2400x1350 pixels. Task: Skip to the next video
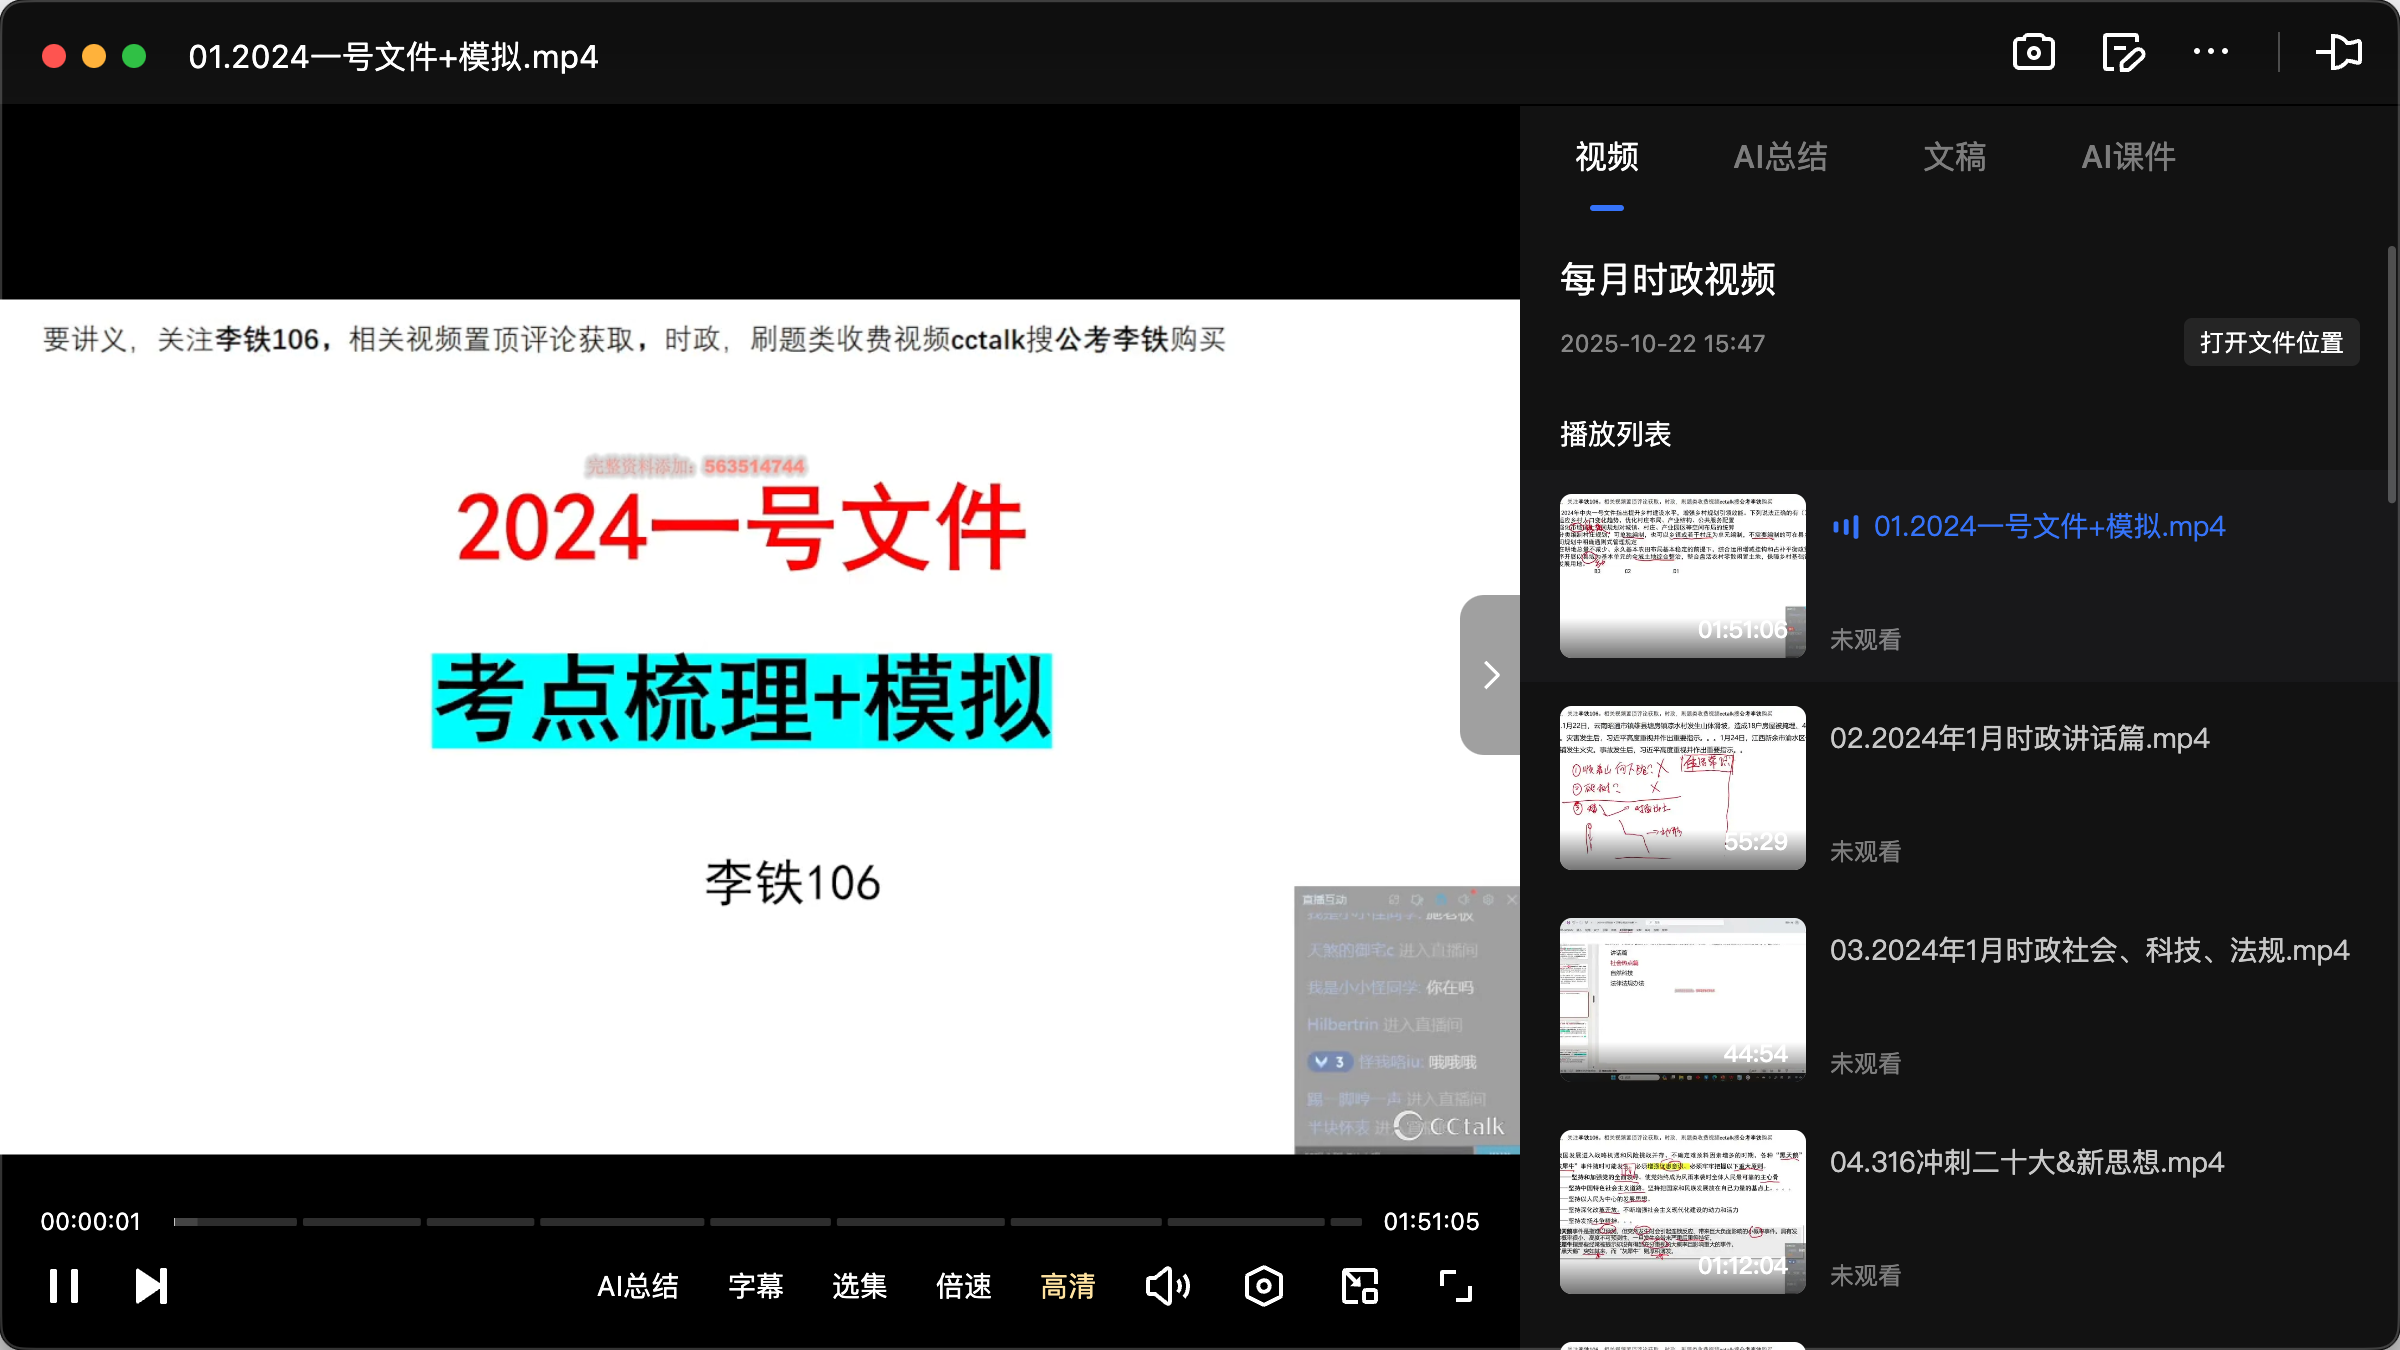(x=150, y=1286)
